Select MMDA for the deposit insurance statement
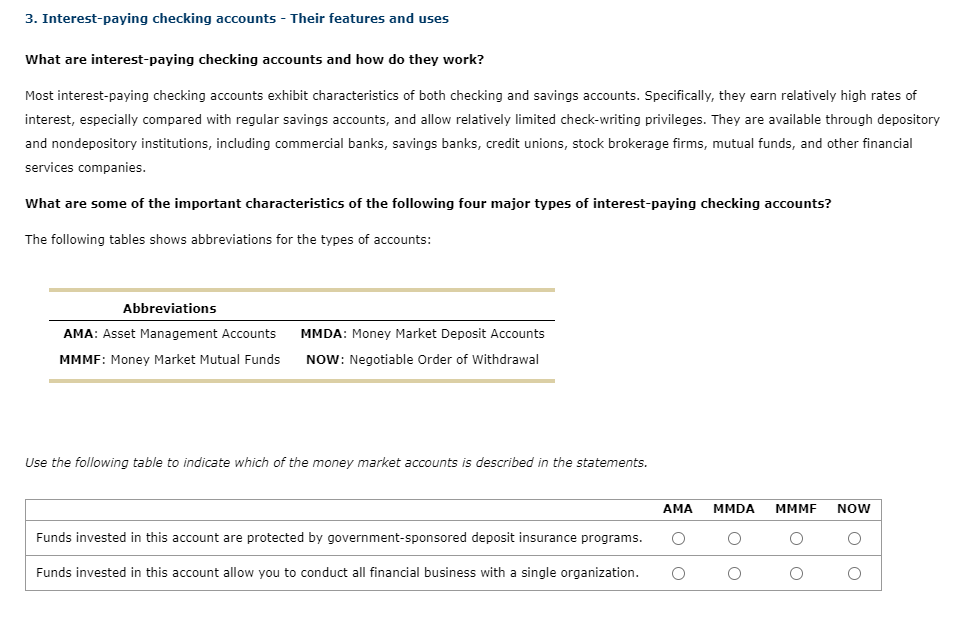This screenshot has height=622, width=955. (735, 540)
